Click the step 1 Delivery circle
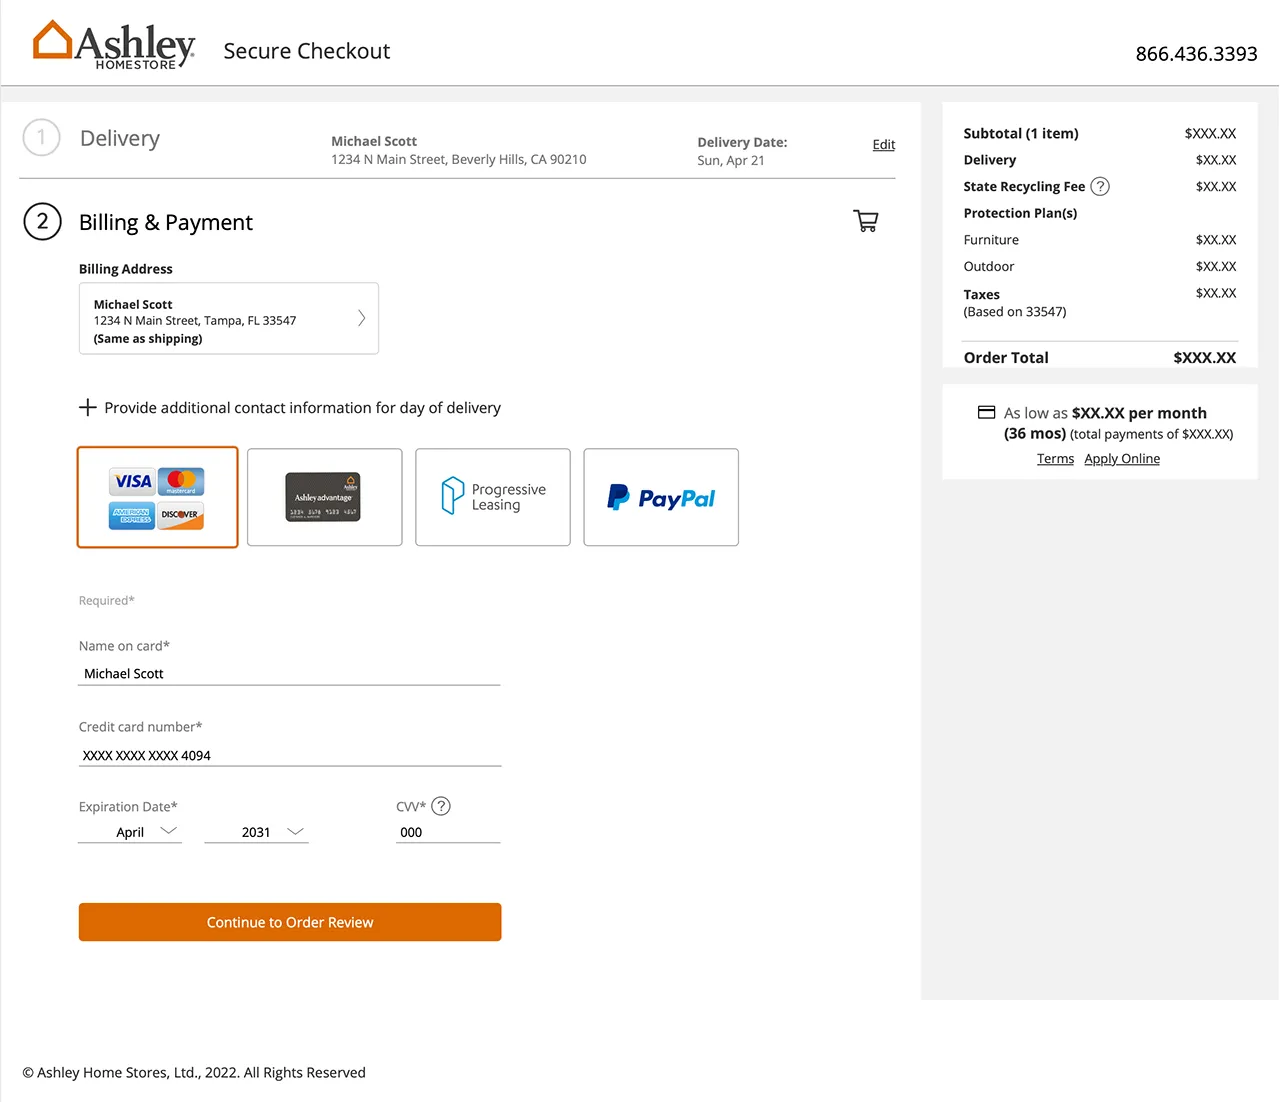1280x1102 pixels. pyautogui.click(x=41, y=138)
